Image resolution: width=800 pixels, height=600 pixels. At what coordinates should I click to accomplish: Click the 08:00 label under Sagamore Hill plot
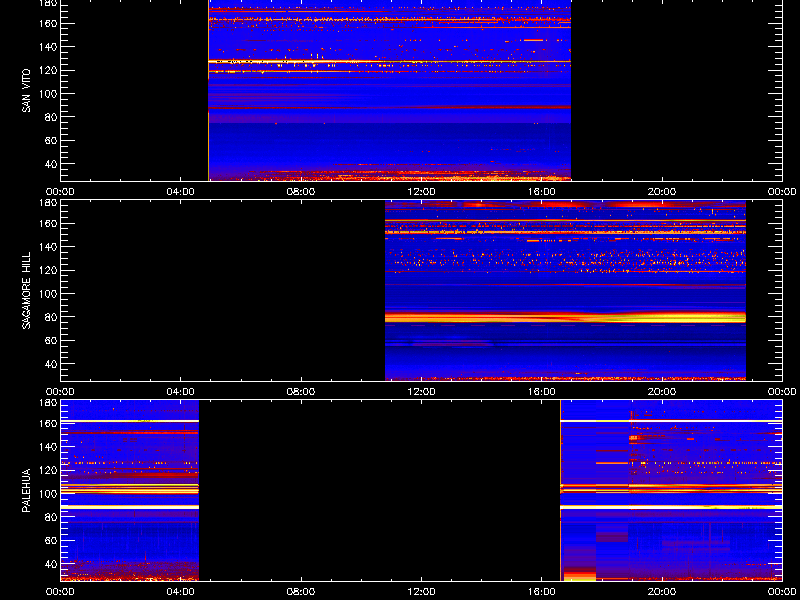click(301, 392)
